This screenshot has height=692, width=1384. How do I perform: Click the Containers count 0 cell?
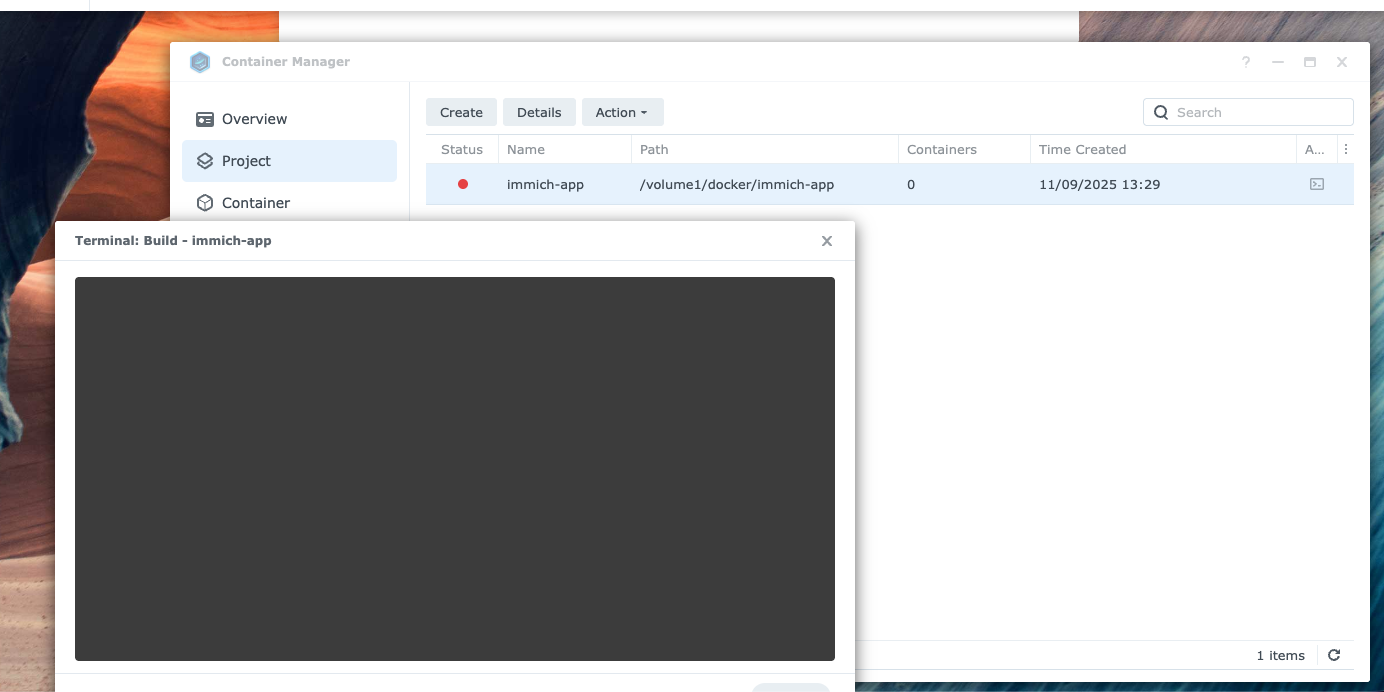pyautogui.click(x=911, y=185)
